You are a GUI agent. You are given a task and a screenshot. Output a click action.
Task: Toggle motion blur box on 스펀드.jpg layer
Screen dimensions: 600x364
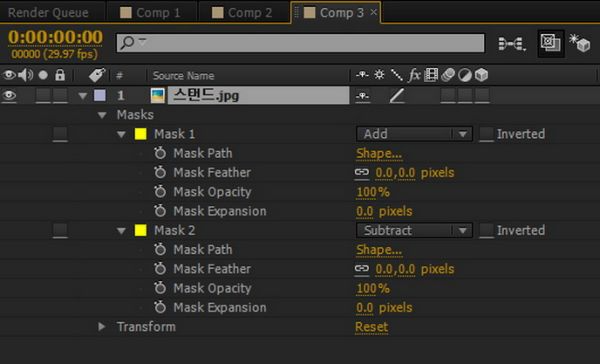pos(448,95)
